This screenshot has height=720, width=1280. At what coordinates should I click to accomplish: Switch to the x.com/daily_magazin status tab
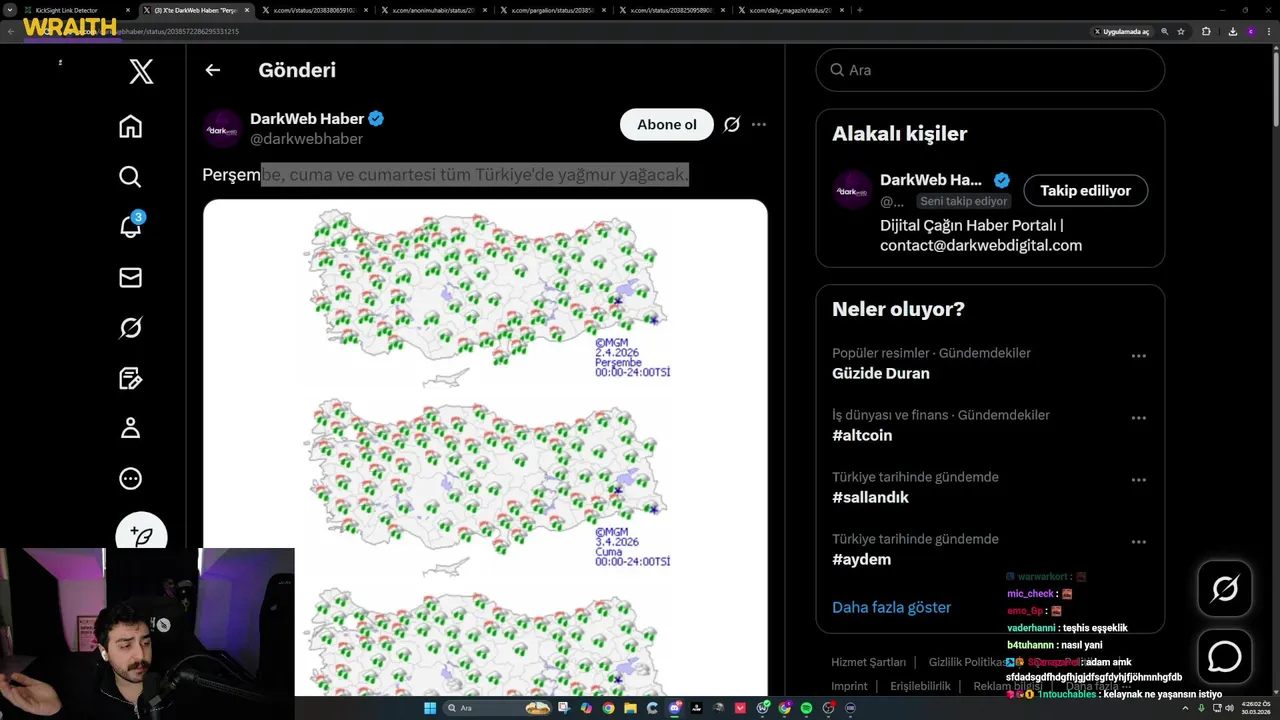point(790,10)
